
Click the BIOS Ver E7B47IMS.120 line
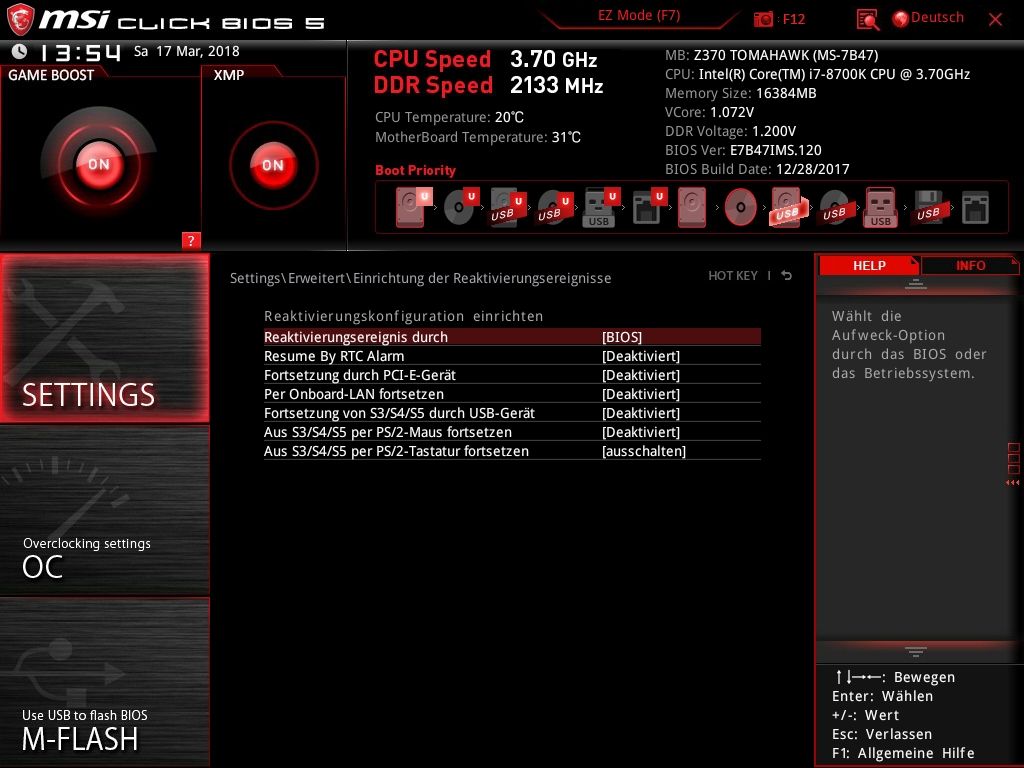point(743,150)
